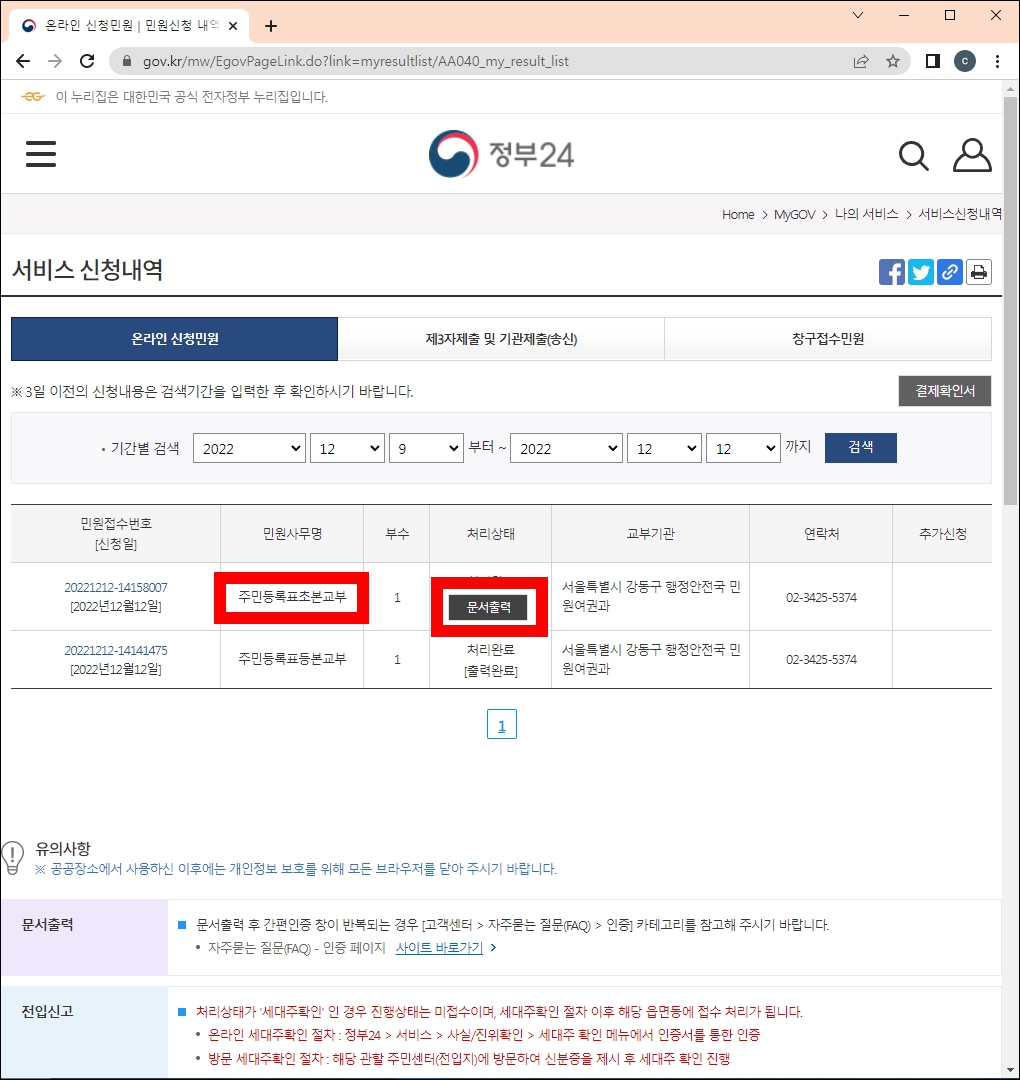Screen dimensions: 1020x1080
Task: Share this page to Twitter
Action: coord(920,271)
